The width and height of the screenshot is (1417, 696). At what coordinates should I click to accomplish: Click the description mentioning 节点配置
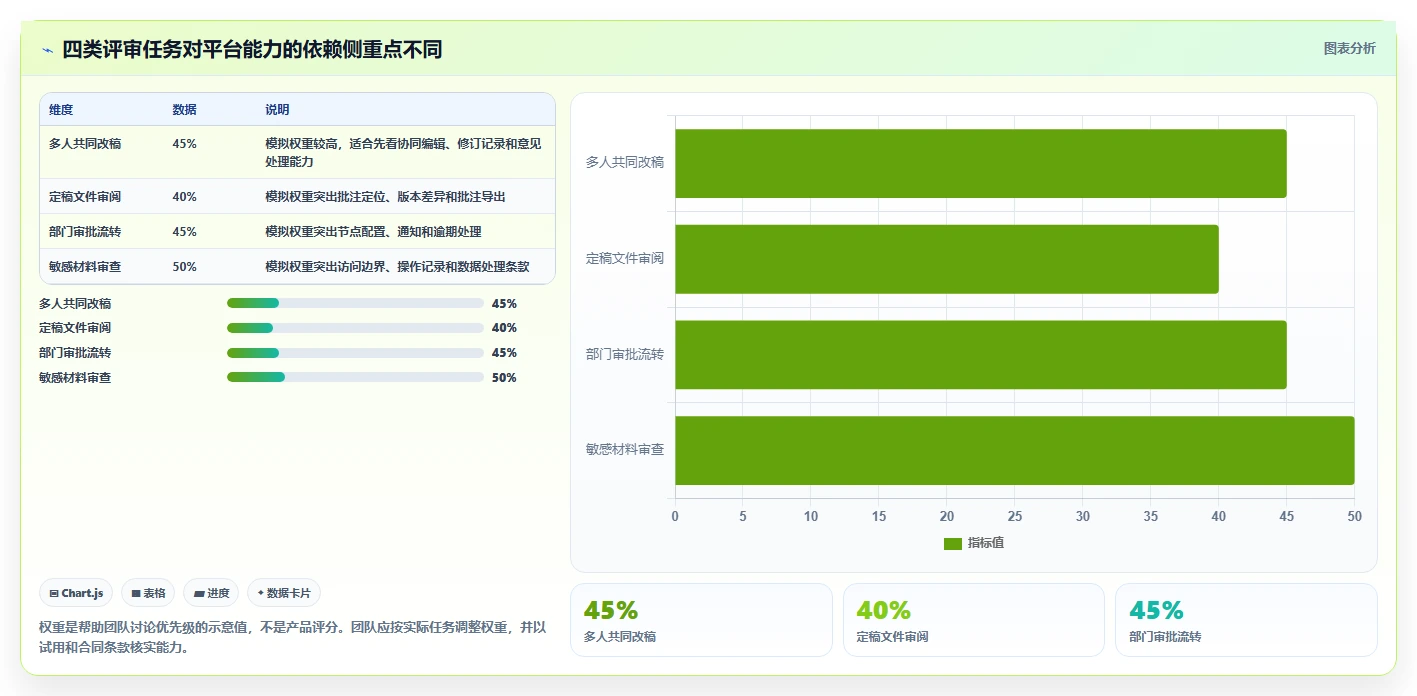pyautogui.click(x=373, y=232)
